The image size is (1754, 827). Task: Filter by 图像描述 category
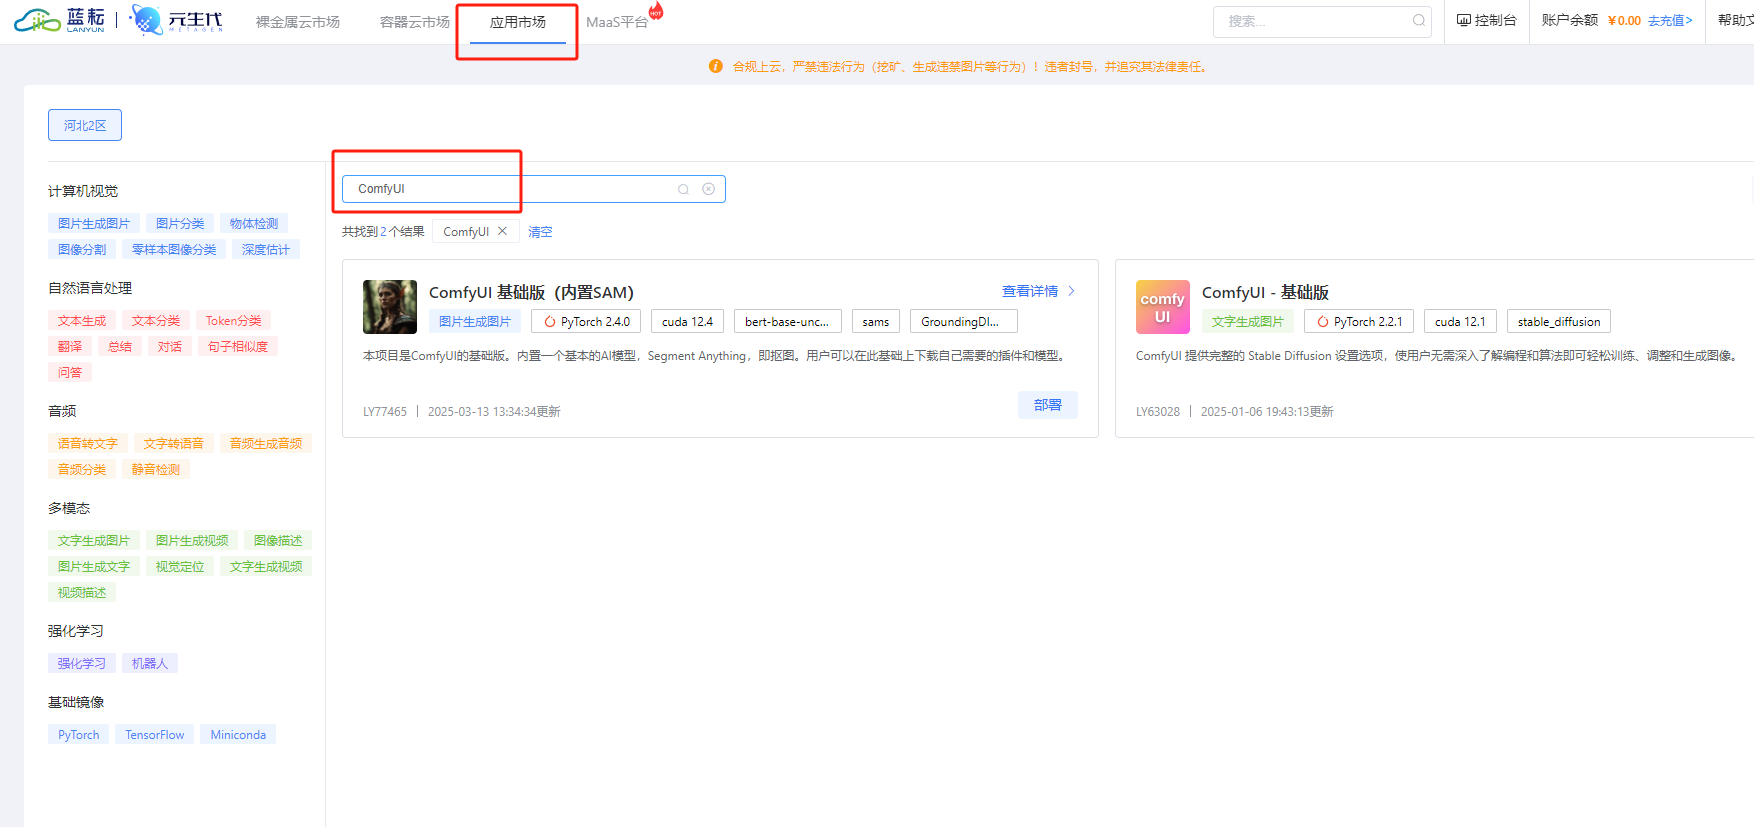coord(278,541)
